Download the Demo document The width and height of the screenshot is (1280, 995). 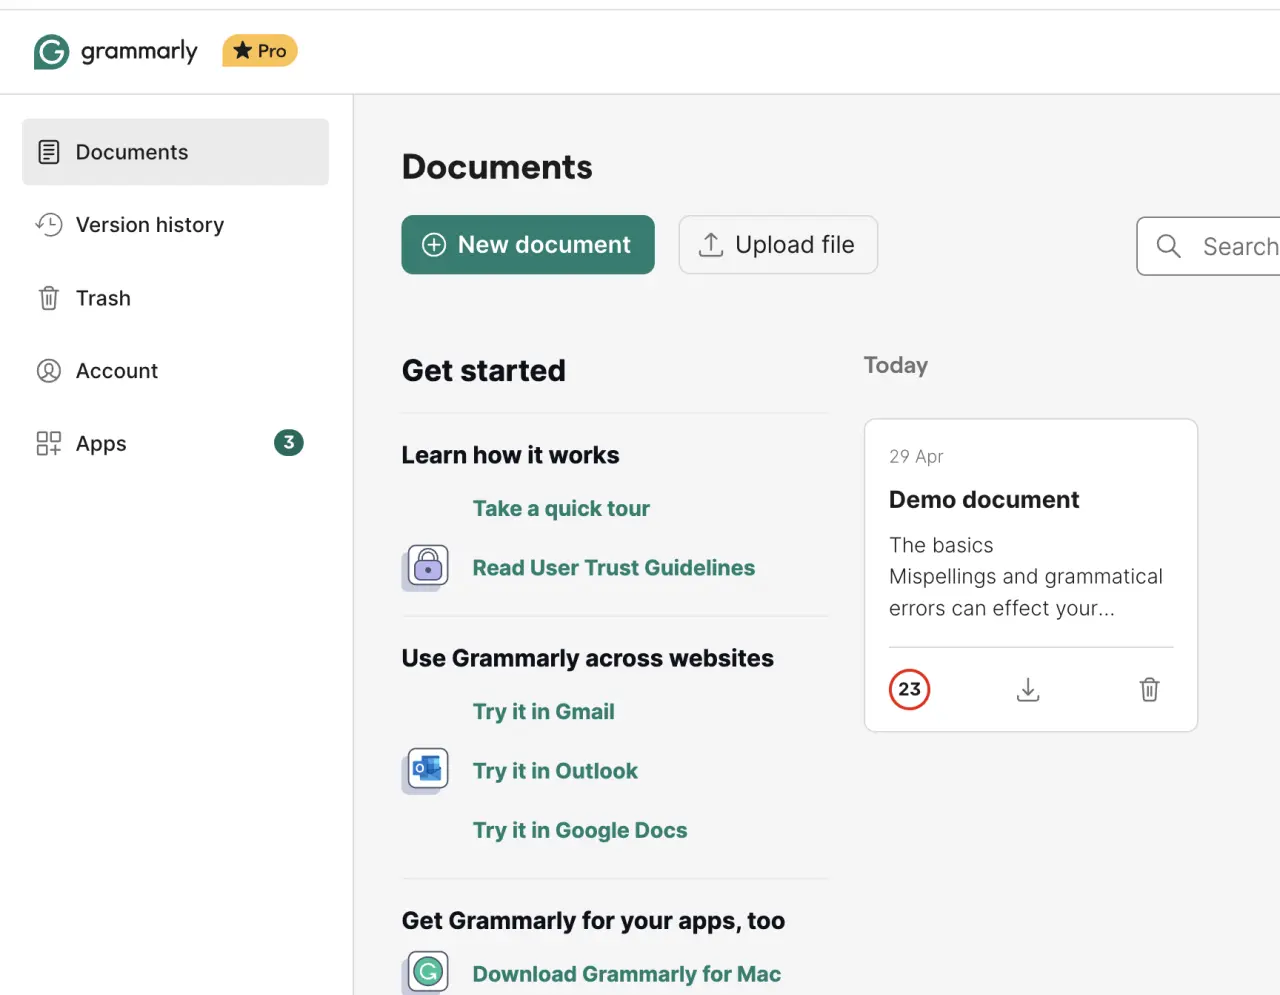(x=1028, y=689)
